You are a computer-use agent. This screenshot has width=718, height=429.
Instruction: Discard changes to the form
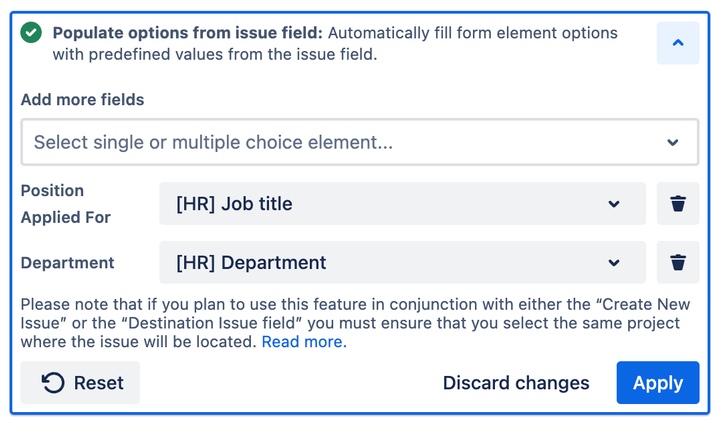point(516,383)
